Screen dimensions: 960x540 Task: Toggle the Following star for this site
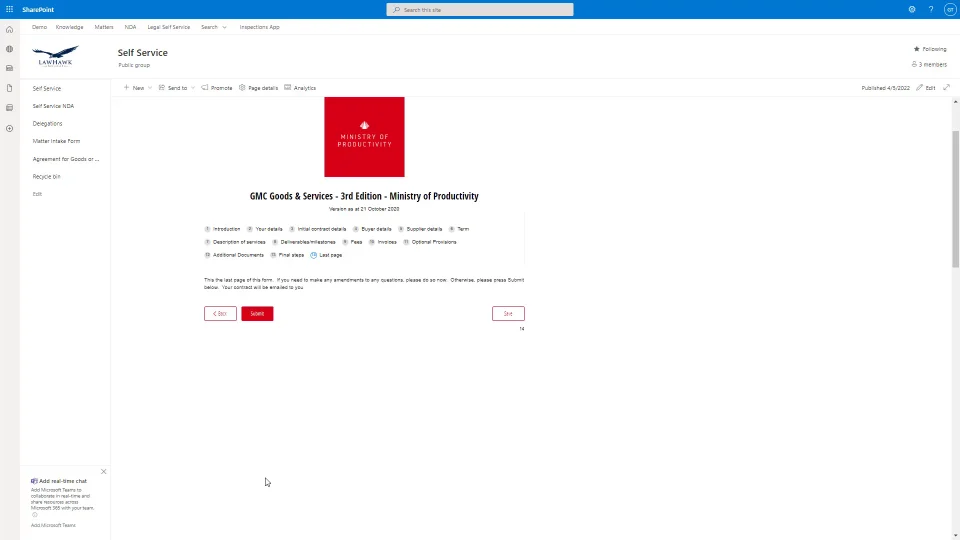pos(930,49)
